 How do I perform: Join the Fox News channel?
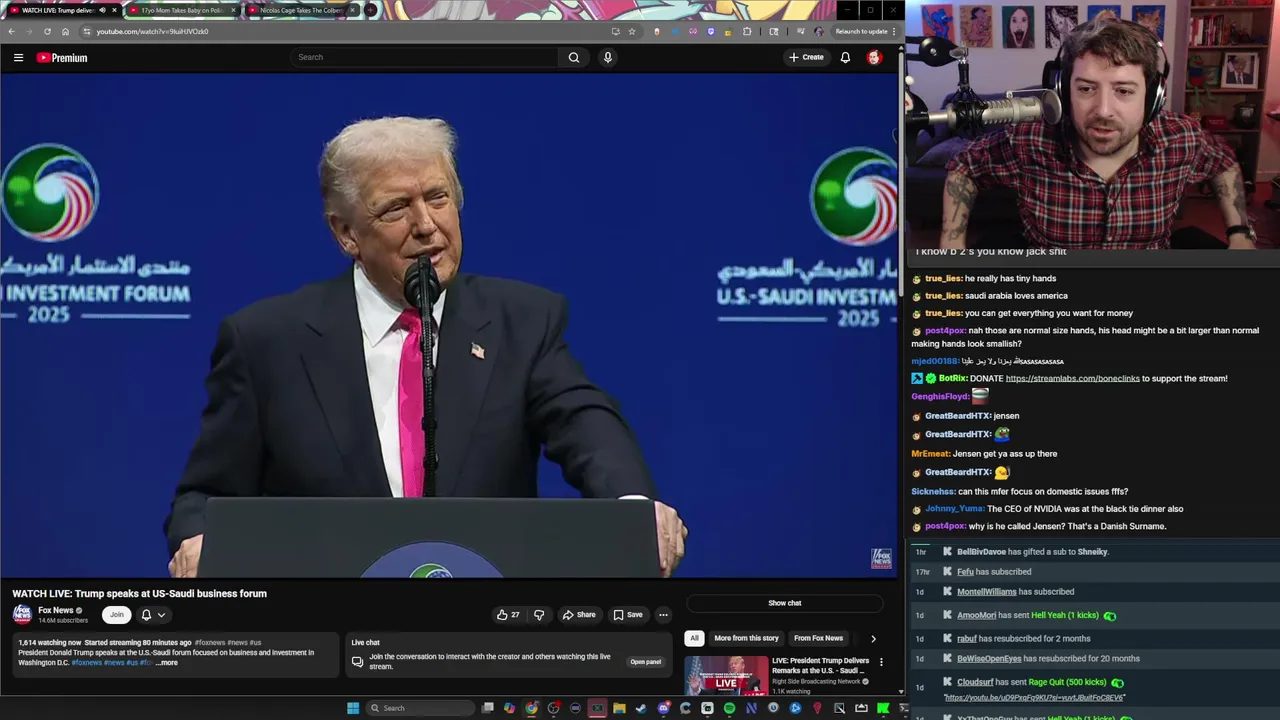coord(117,615)
